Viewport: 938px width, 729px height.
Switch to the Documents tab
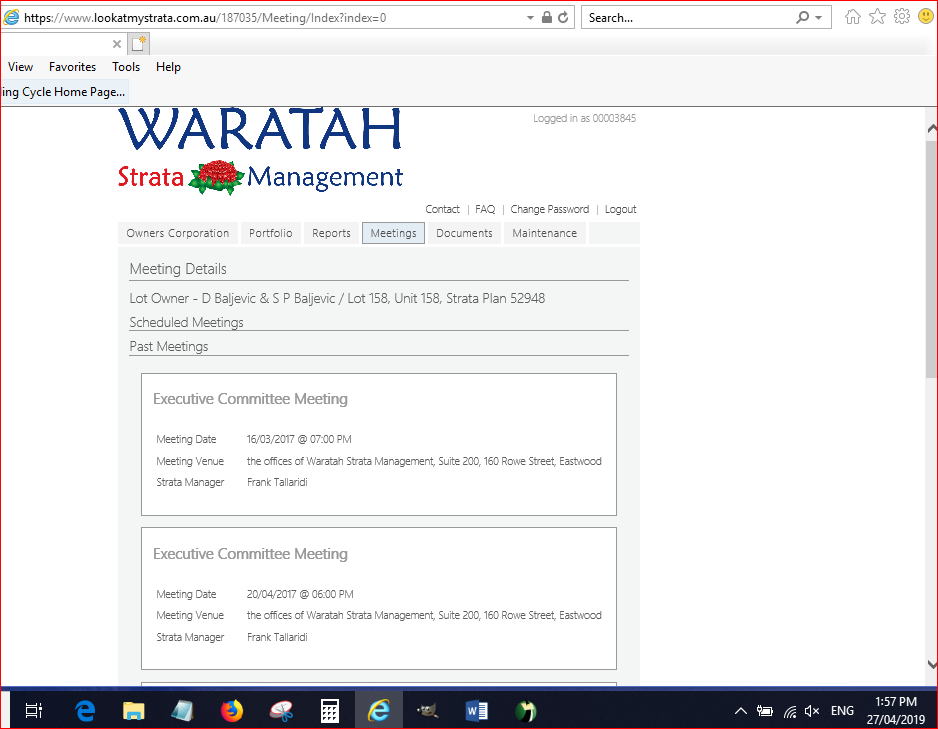464,233
